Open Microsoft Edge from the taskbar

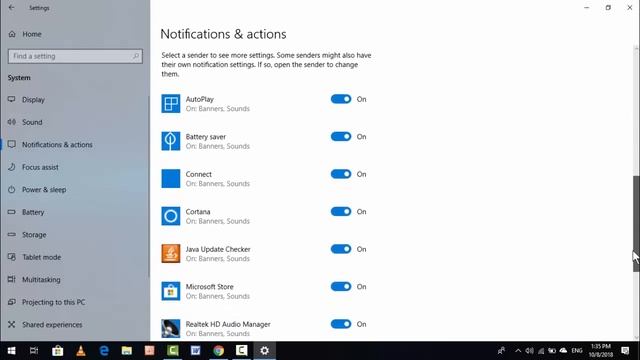click(104, 351)
